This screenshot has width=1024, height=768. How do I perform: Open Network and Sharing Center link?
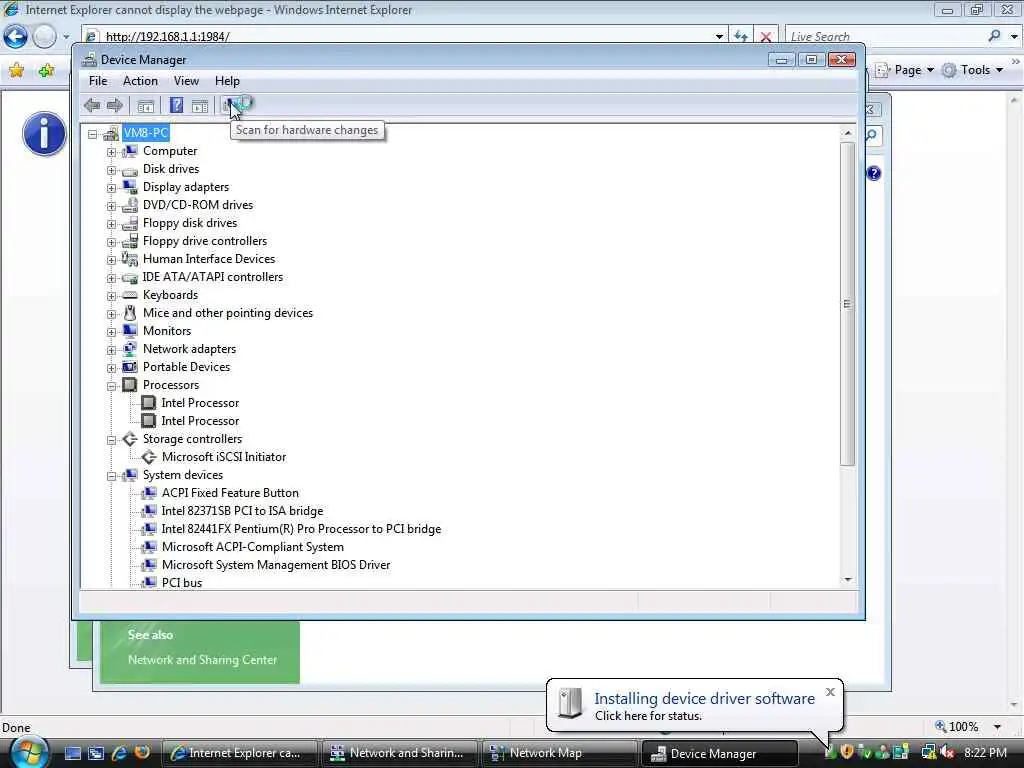point(202,660)
